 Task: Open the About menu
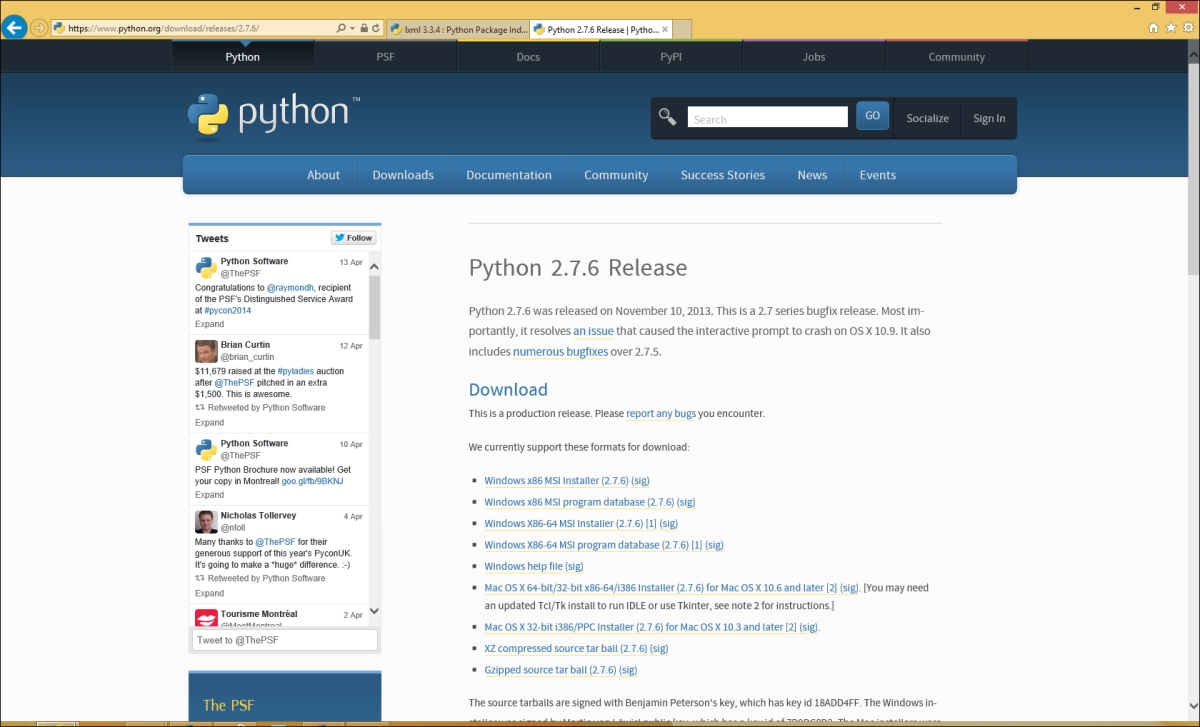pos(323,175)
